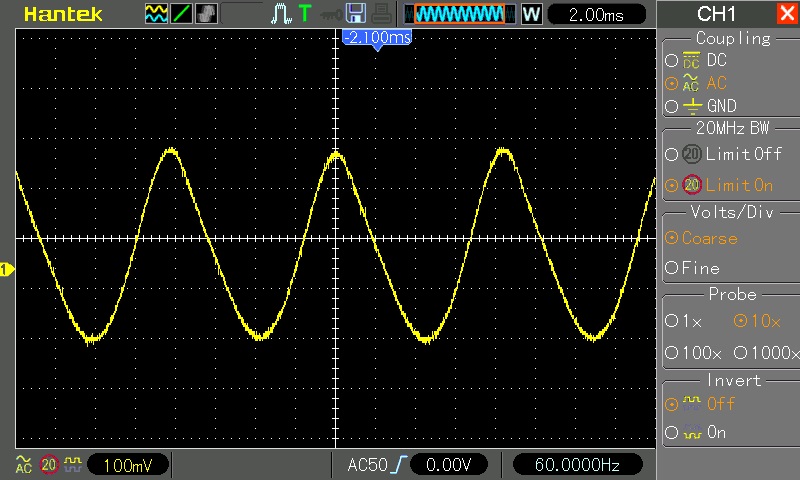Click the green diagonal line icon

182,14
